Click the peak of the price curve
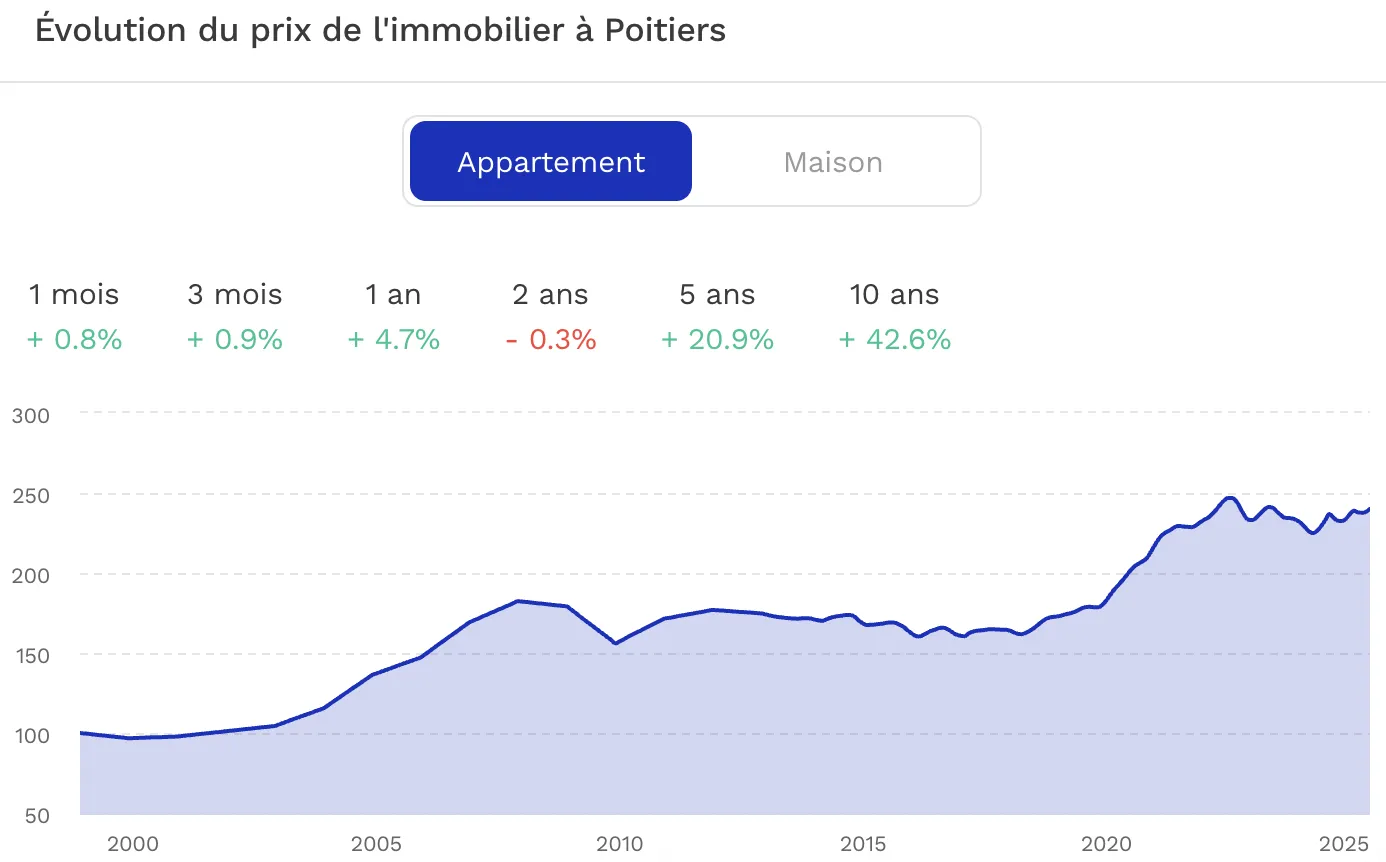1386x862 pixels. point(1230,496)
